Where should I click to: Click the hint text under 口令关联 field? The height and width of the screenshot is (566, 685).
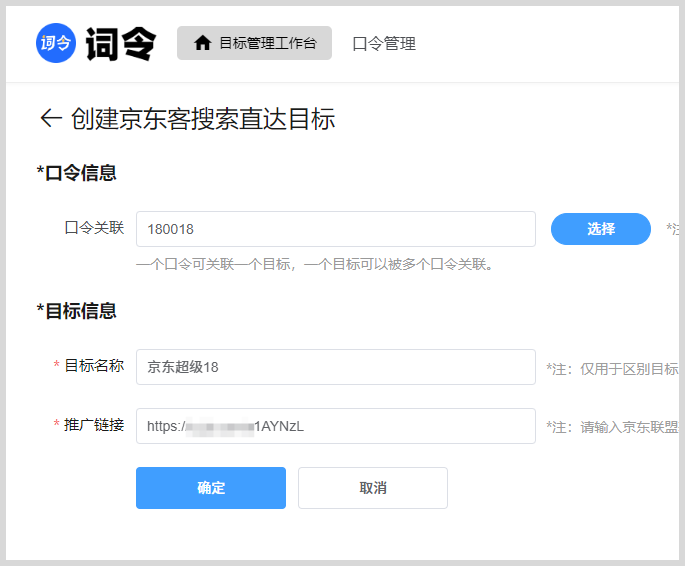pyautogui.click(x=315, y=264)
